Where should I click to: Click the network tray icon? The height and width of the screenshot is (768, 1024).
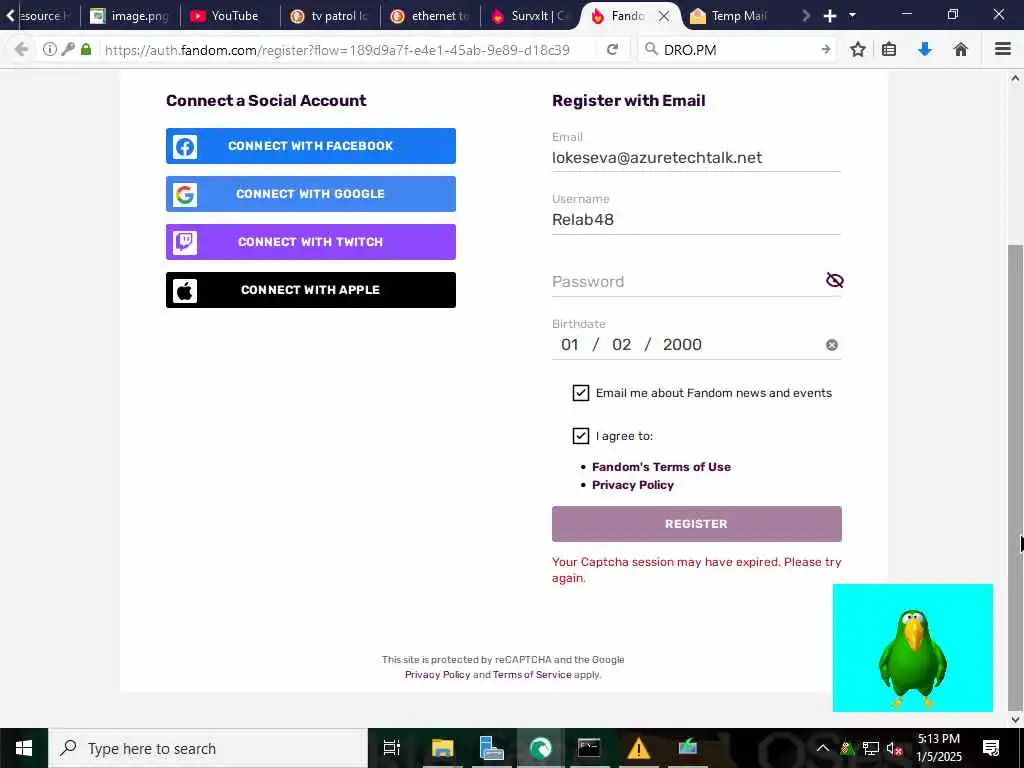pyautogui.click(x=870, y=748)
